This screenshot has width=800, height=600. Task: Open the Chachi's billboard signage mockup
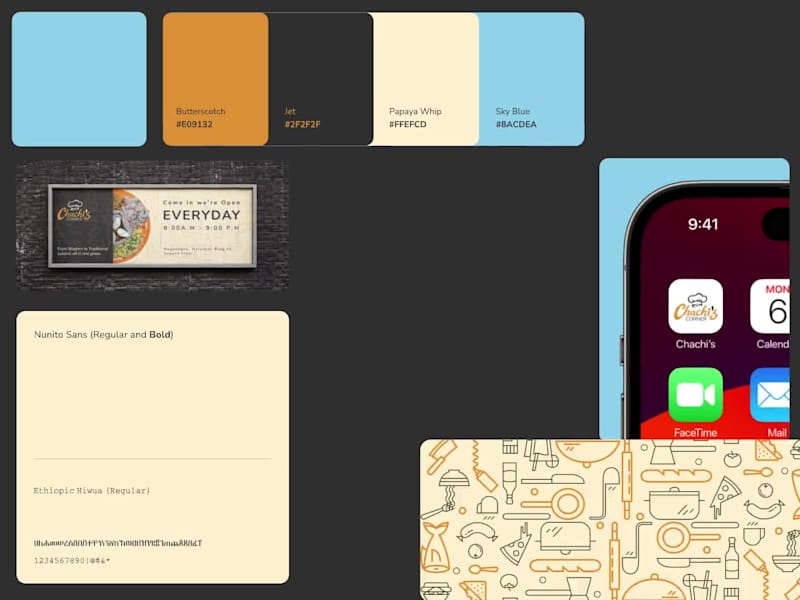pos(153,226)
